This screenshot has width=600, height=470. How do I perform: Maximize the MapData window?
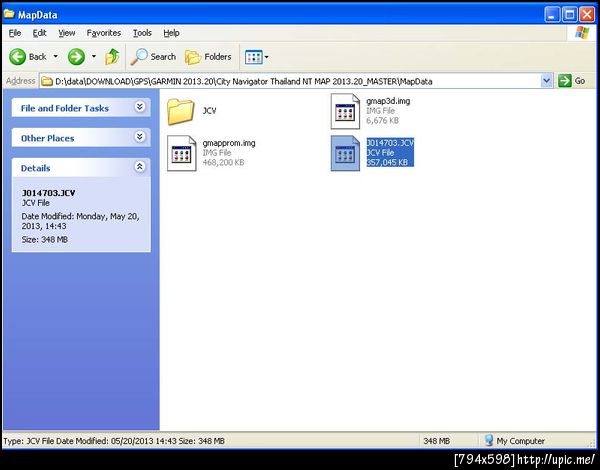tap(569, 15)
